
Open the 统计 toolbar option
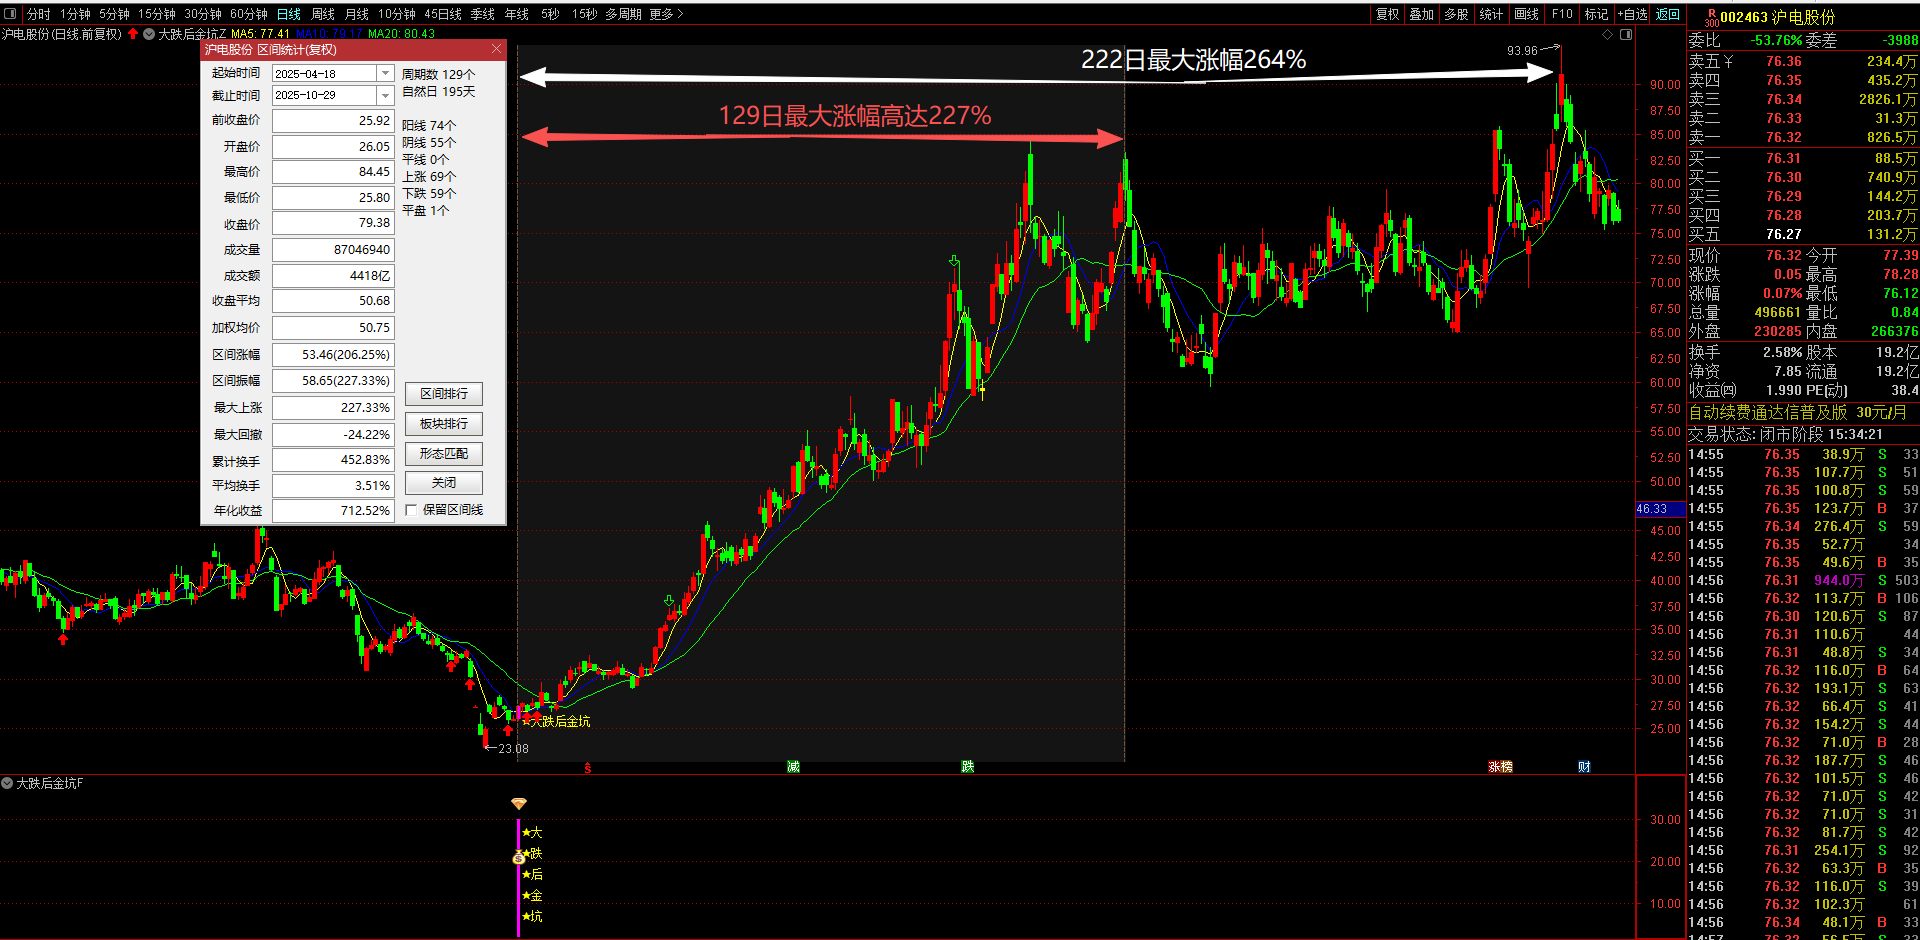[x=1491, y=14]
